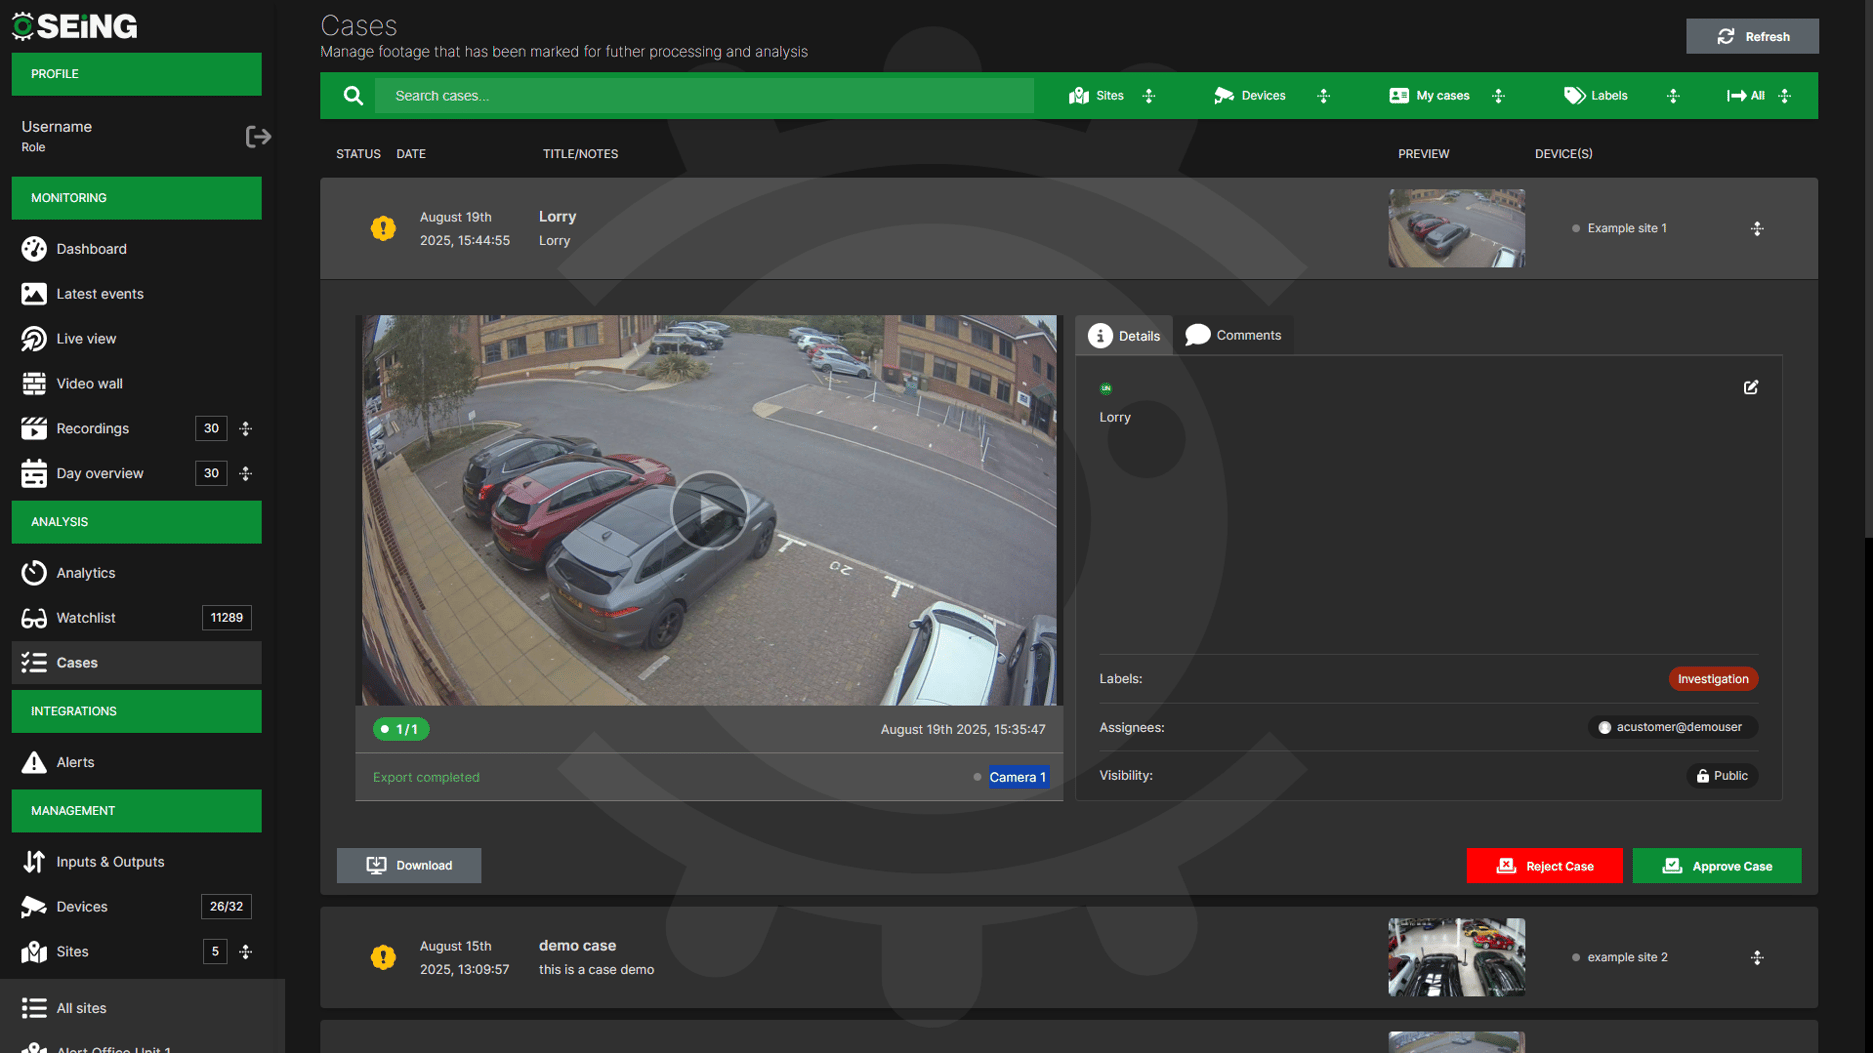Select the Live view icon

click(34, 339)
